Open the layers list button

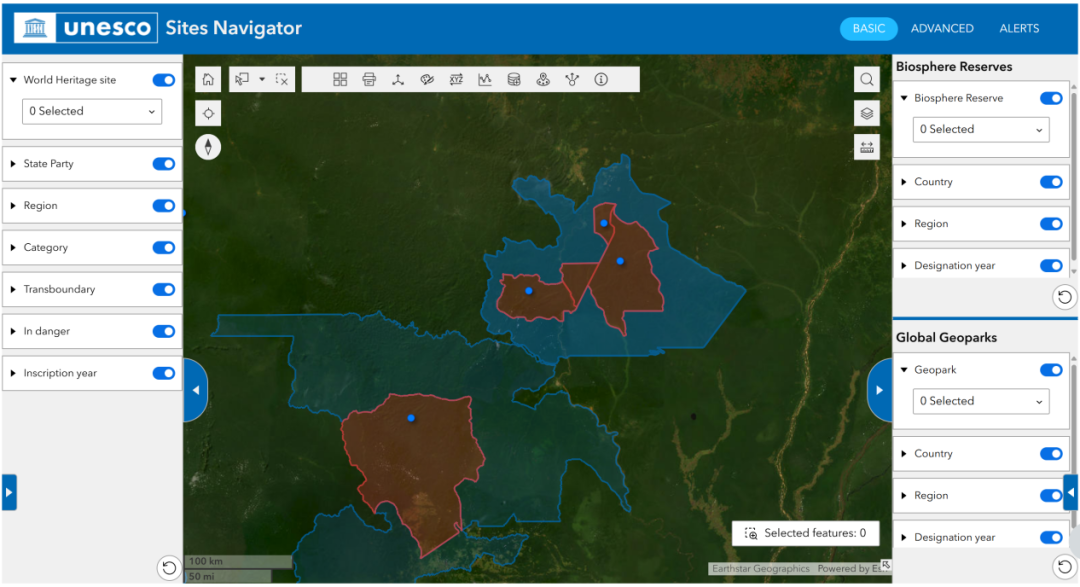click(x=867, y=113)
